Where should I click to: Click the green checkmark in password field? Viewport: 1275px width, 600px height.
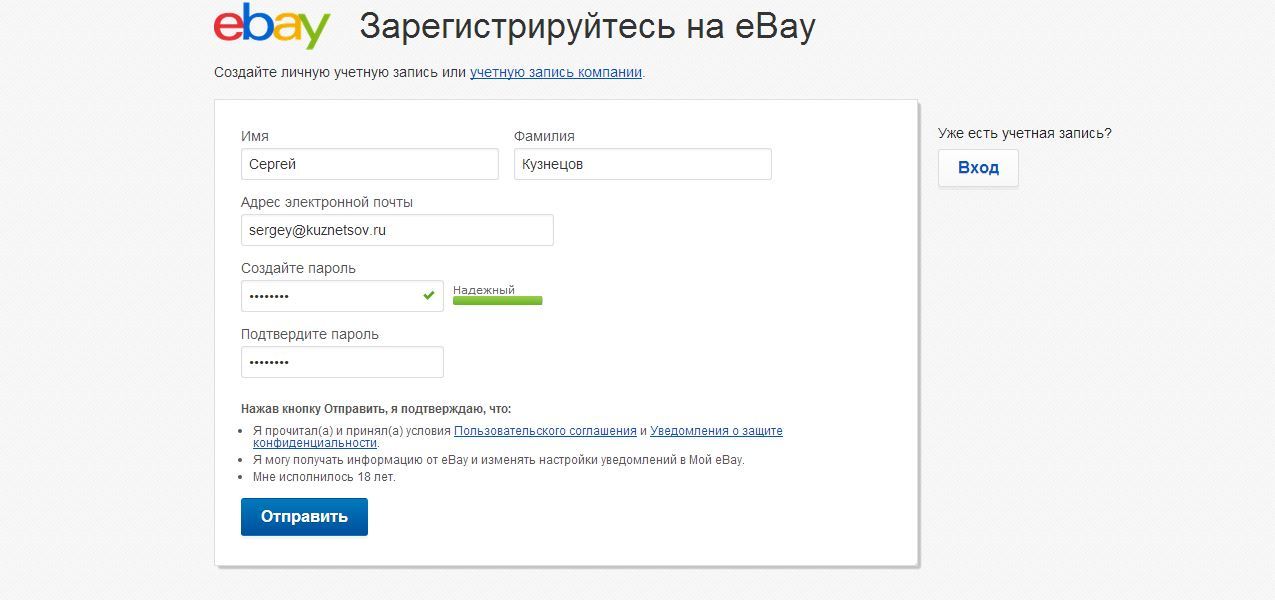(x=429, y=296)
